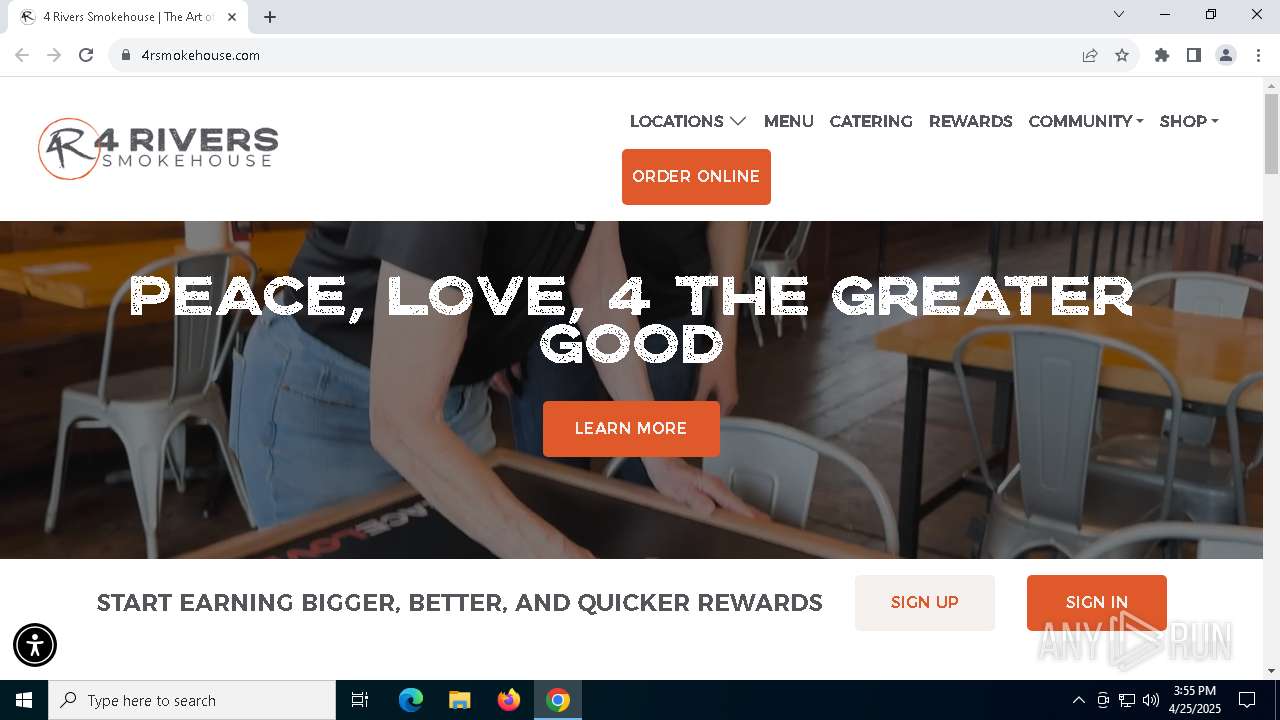The width and height of the screenshot is (1280, 720).
Task: Click the address bar URL field
Action: pyautogui.click(x=600, y=55)
